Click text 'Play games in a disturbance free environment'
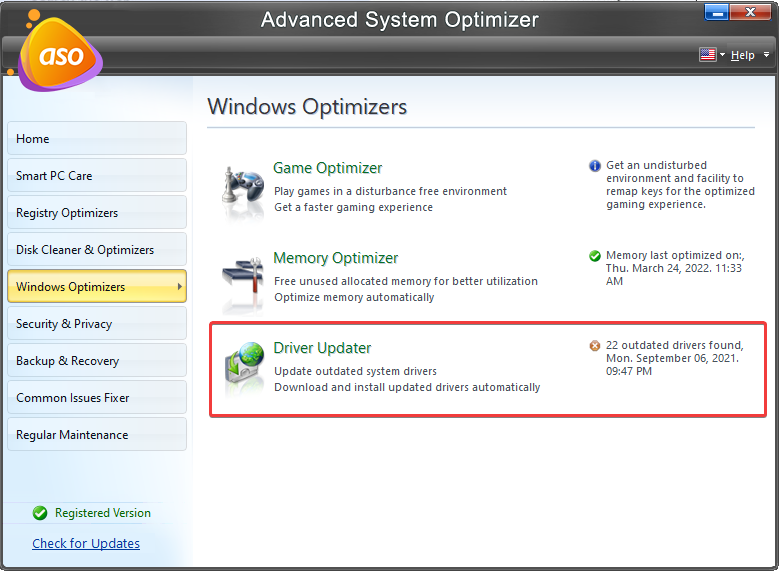781x571 pixels. click(x=390, y=191)
